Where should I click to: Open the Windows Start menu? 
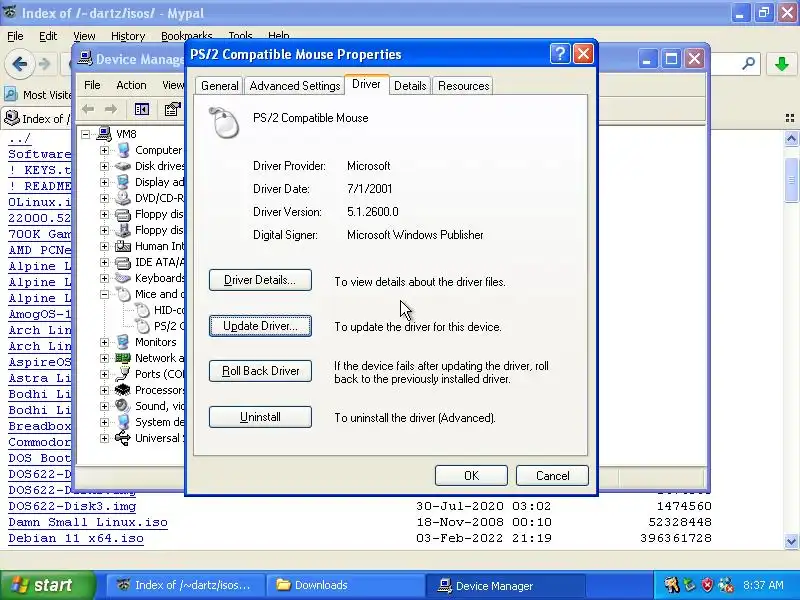coord(46,585)
